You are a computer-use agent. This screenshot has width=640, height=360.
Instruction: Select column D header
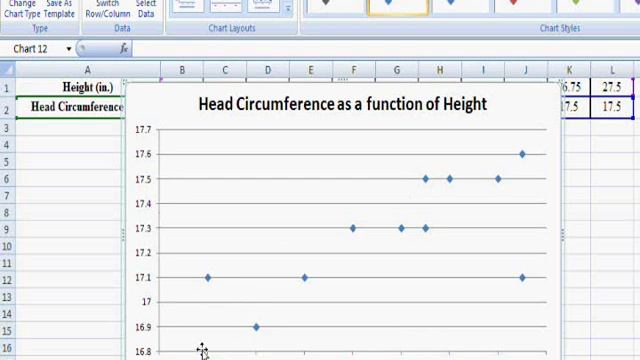[268, 70]
